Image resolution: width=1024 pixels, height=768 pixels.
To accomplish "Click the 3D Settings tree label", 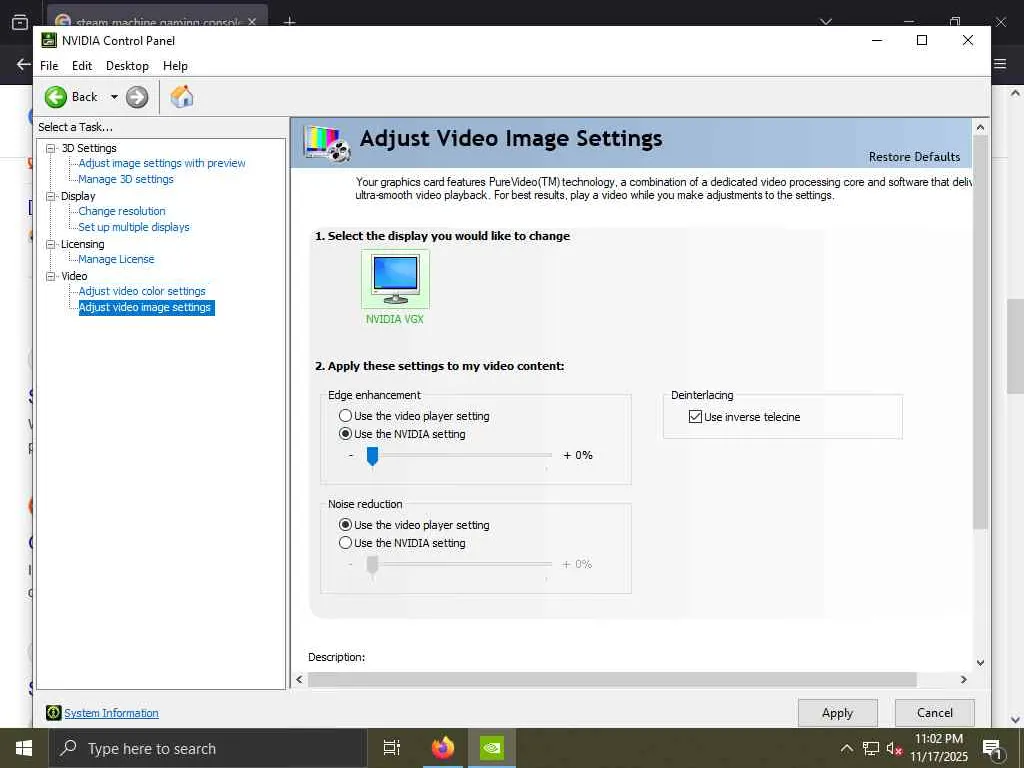I will pos(89,148).
